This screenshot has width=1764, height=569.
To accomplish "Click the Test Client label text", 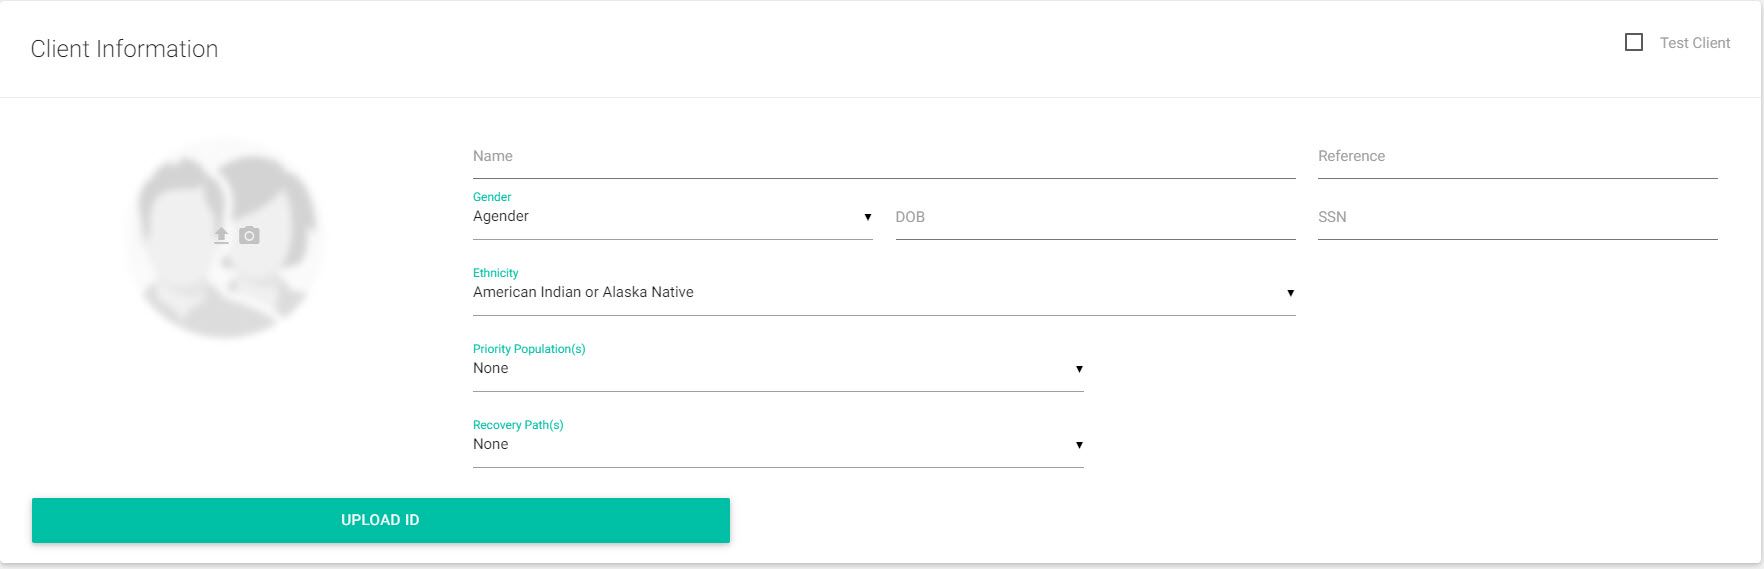I will point(1695,43).
